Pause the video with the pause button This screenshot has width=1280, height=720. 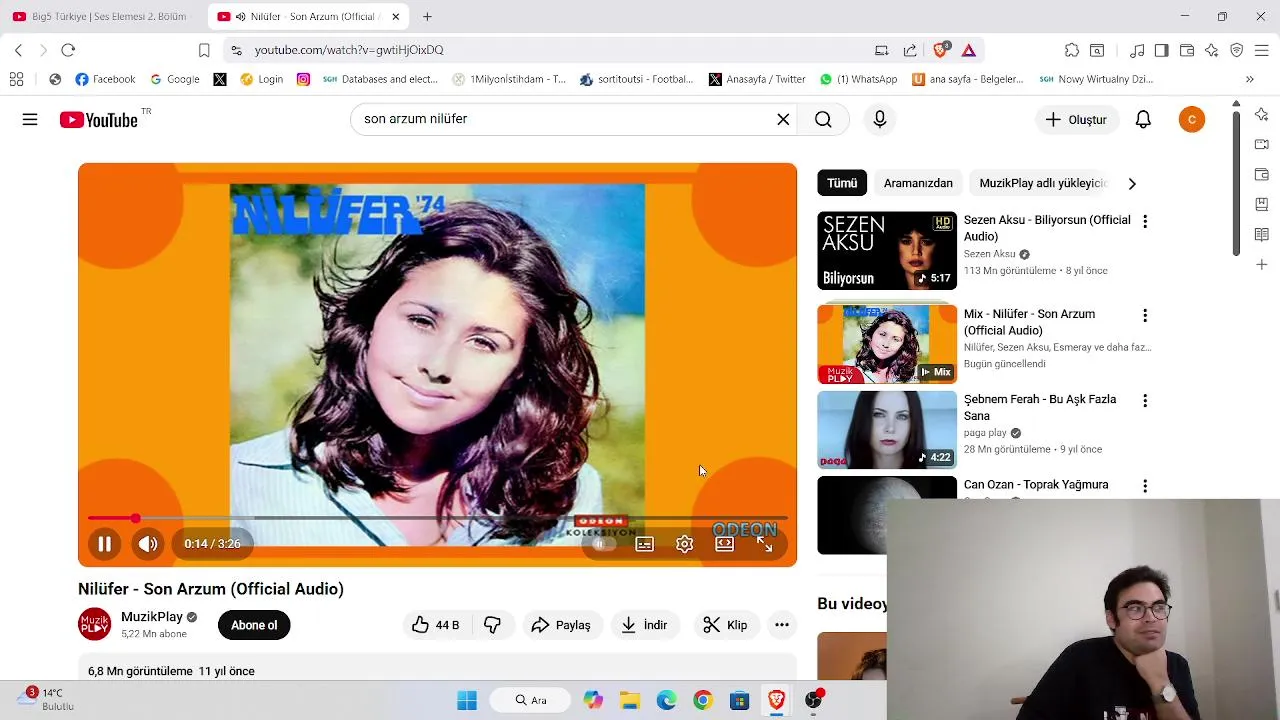[x=104, y=544]
